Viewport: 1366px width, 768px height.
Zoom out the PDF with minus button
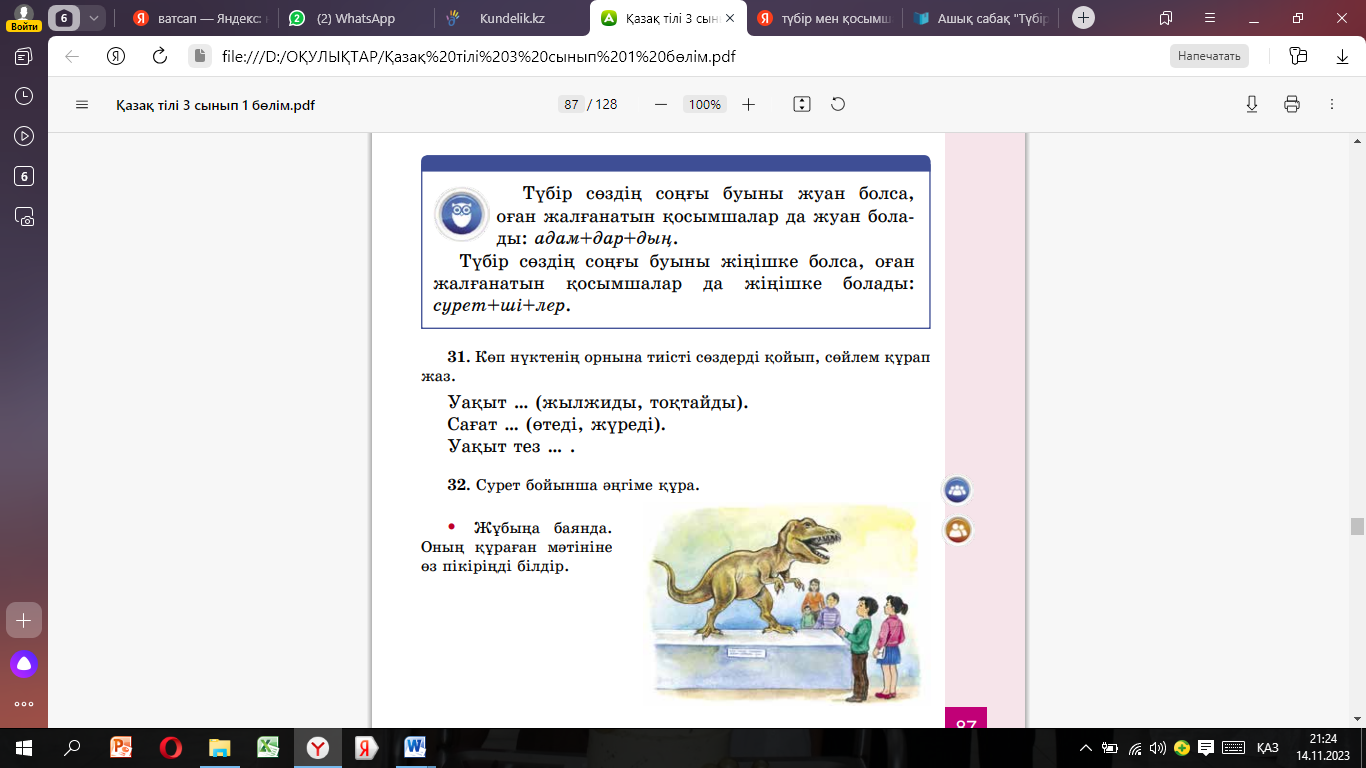coord(660,105)
